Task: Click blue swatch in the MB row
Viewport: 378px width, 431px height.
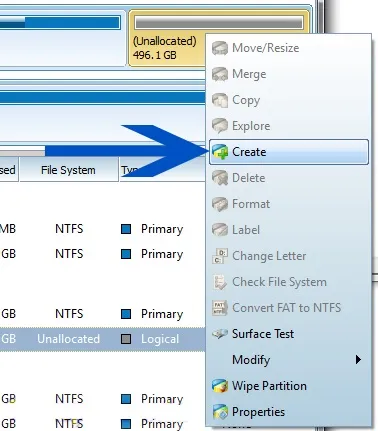Action: (x=126, y=229)
